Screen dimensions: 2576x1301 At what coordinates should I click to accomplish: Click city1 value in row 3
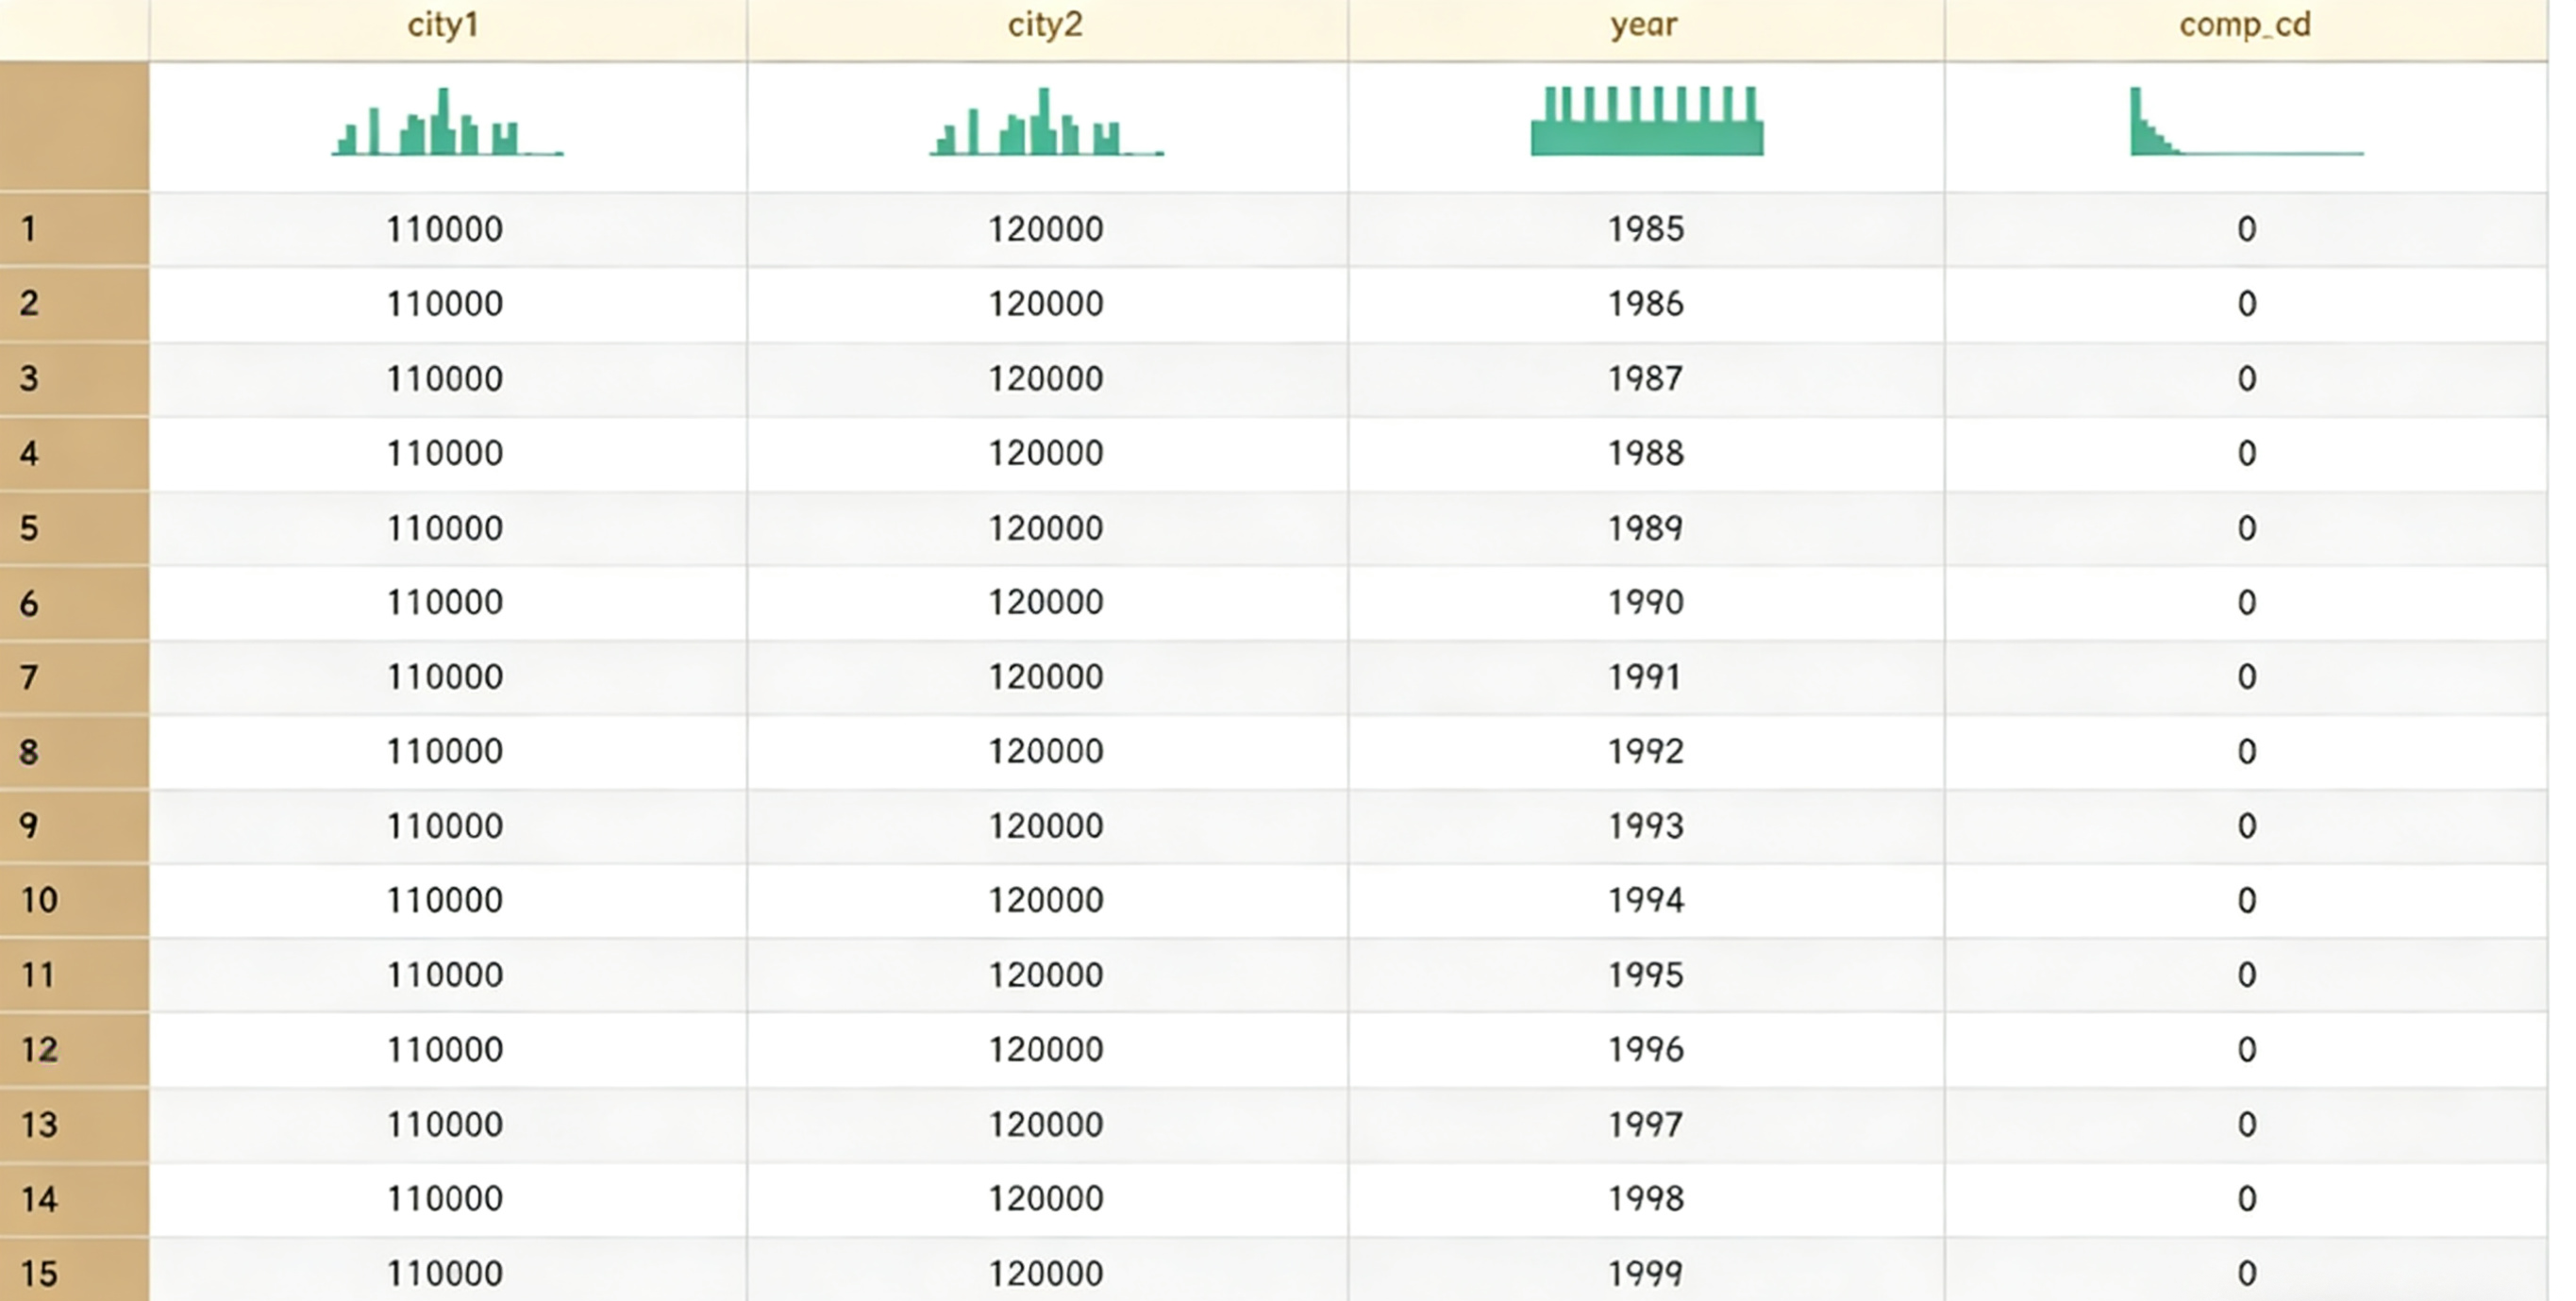[445, 379]
